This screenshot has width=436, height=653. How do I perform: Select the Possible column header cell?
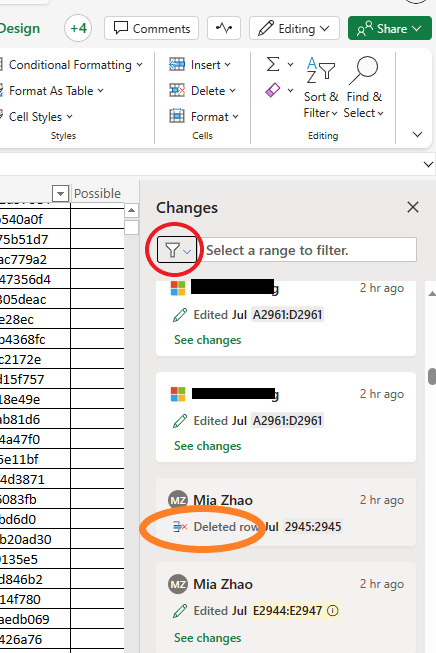point(98,194)
